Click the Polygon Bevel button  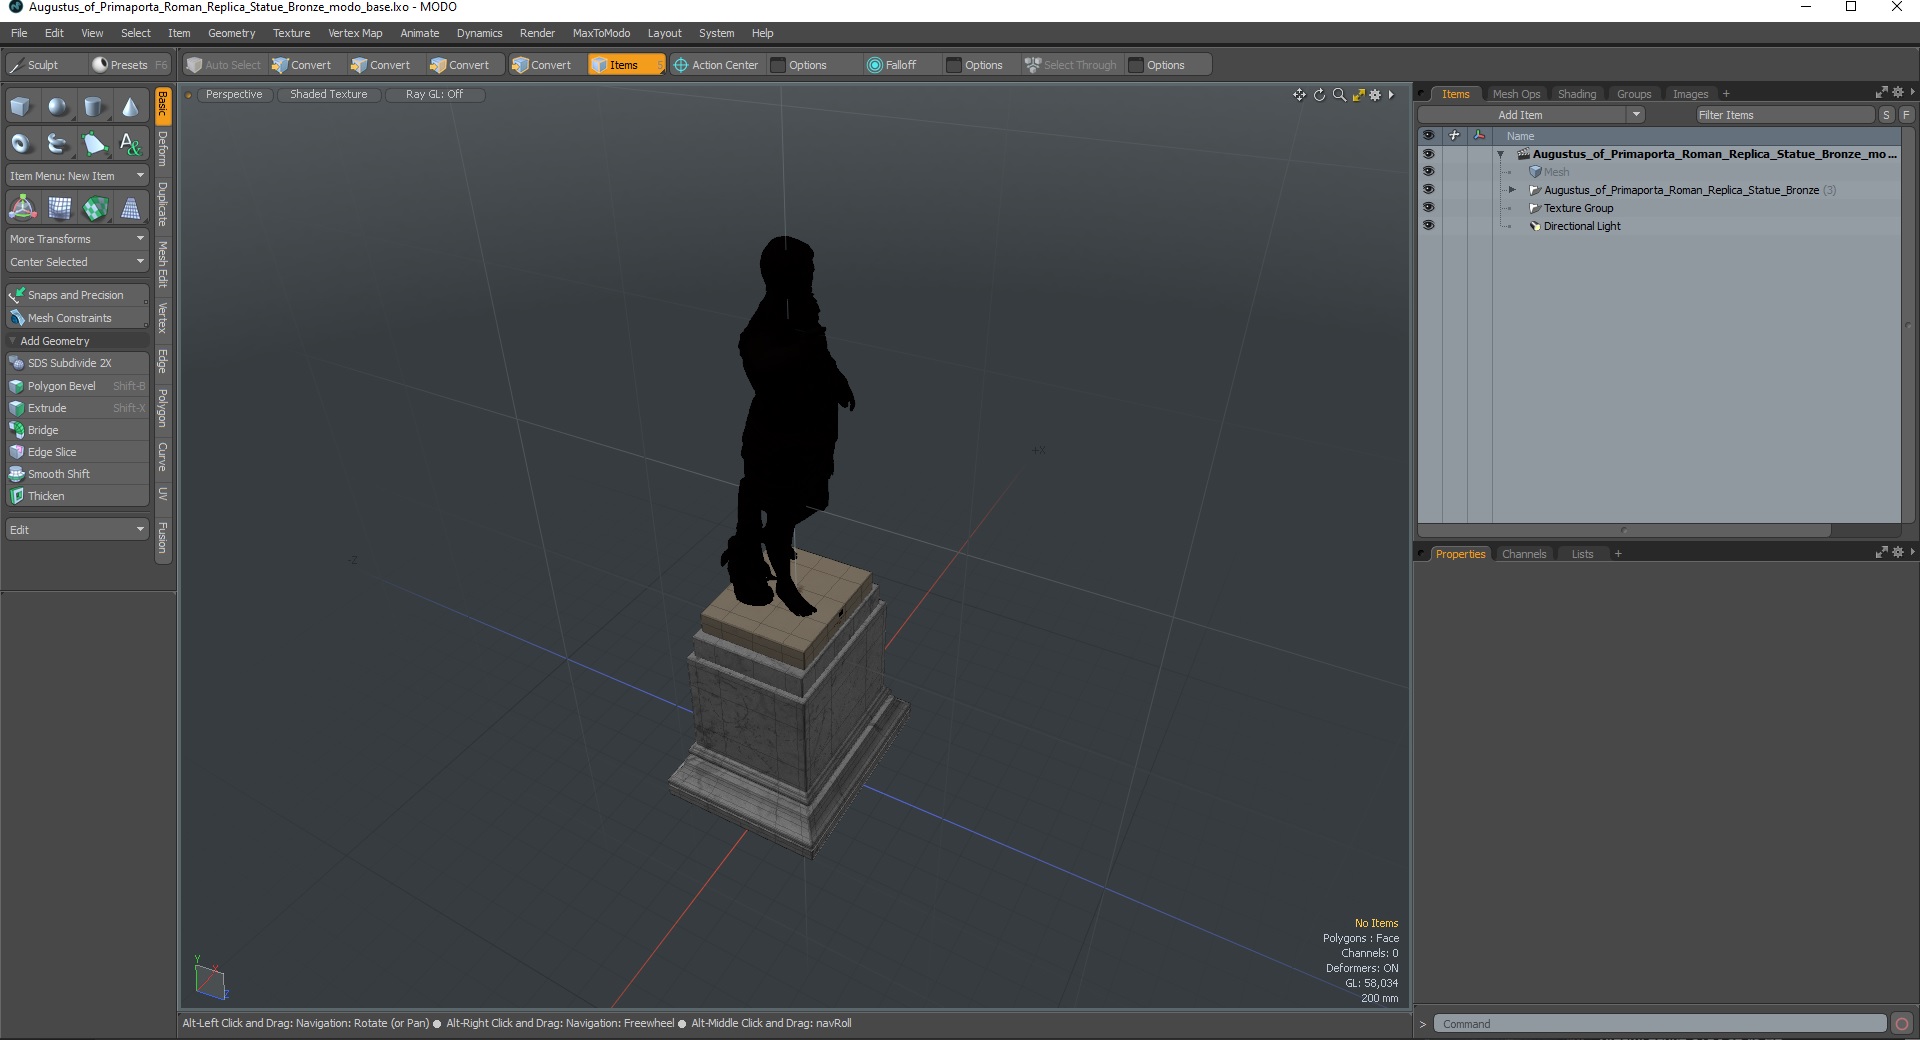[77, 386]
